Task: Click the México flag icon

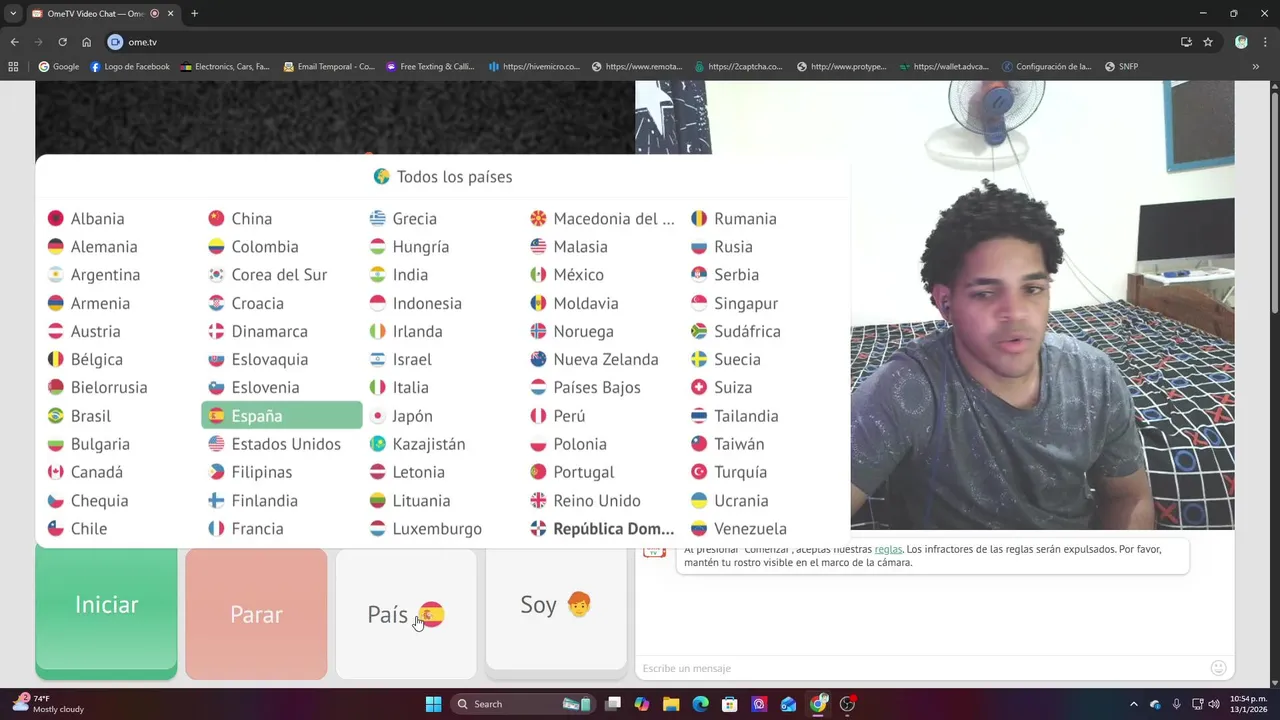Action: click(538, 275)
